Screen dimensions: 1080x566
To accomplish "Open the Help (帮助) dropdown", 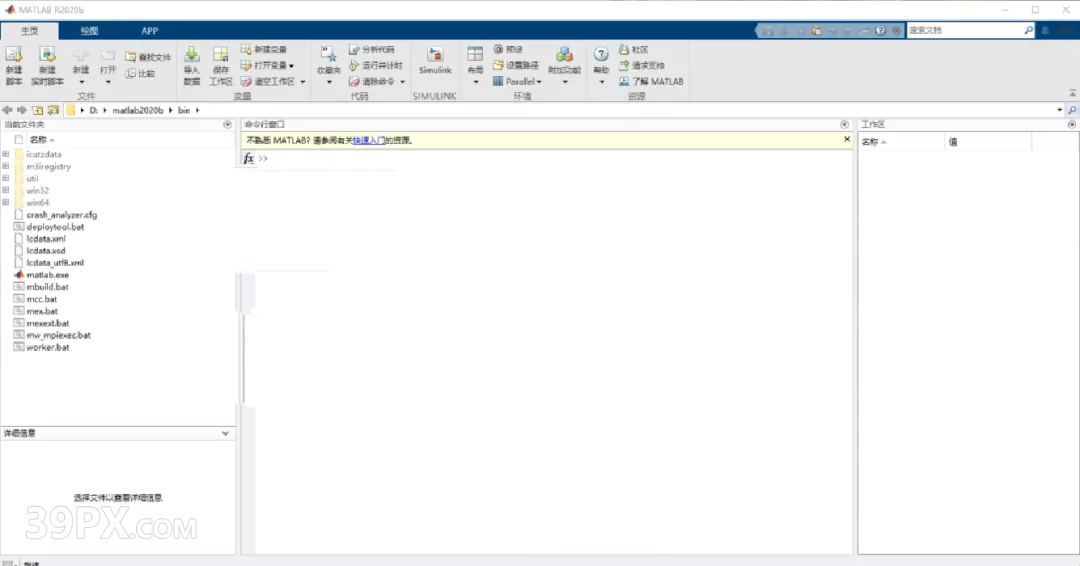I will 601,82.
